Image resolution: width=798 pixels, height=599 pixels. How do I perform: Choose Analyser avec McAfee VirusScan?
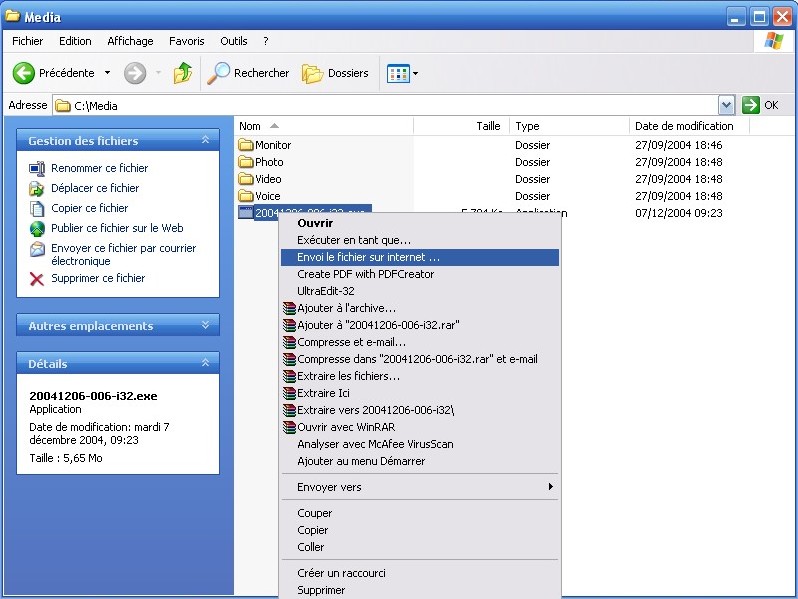(375, 444)
